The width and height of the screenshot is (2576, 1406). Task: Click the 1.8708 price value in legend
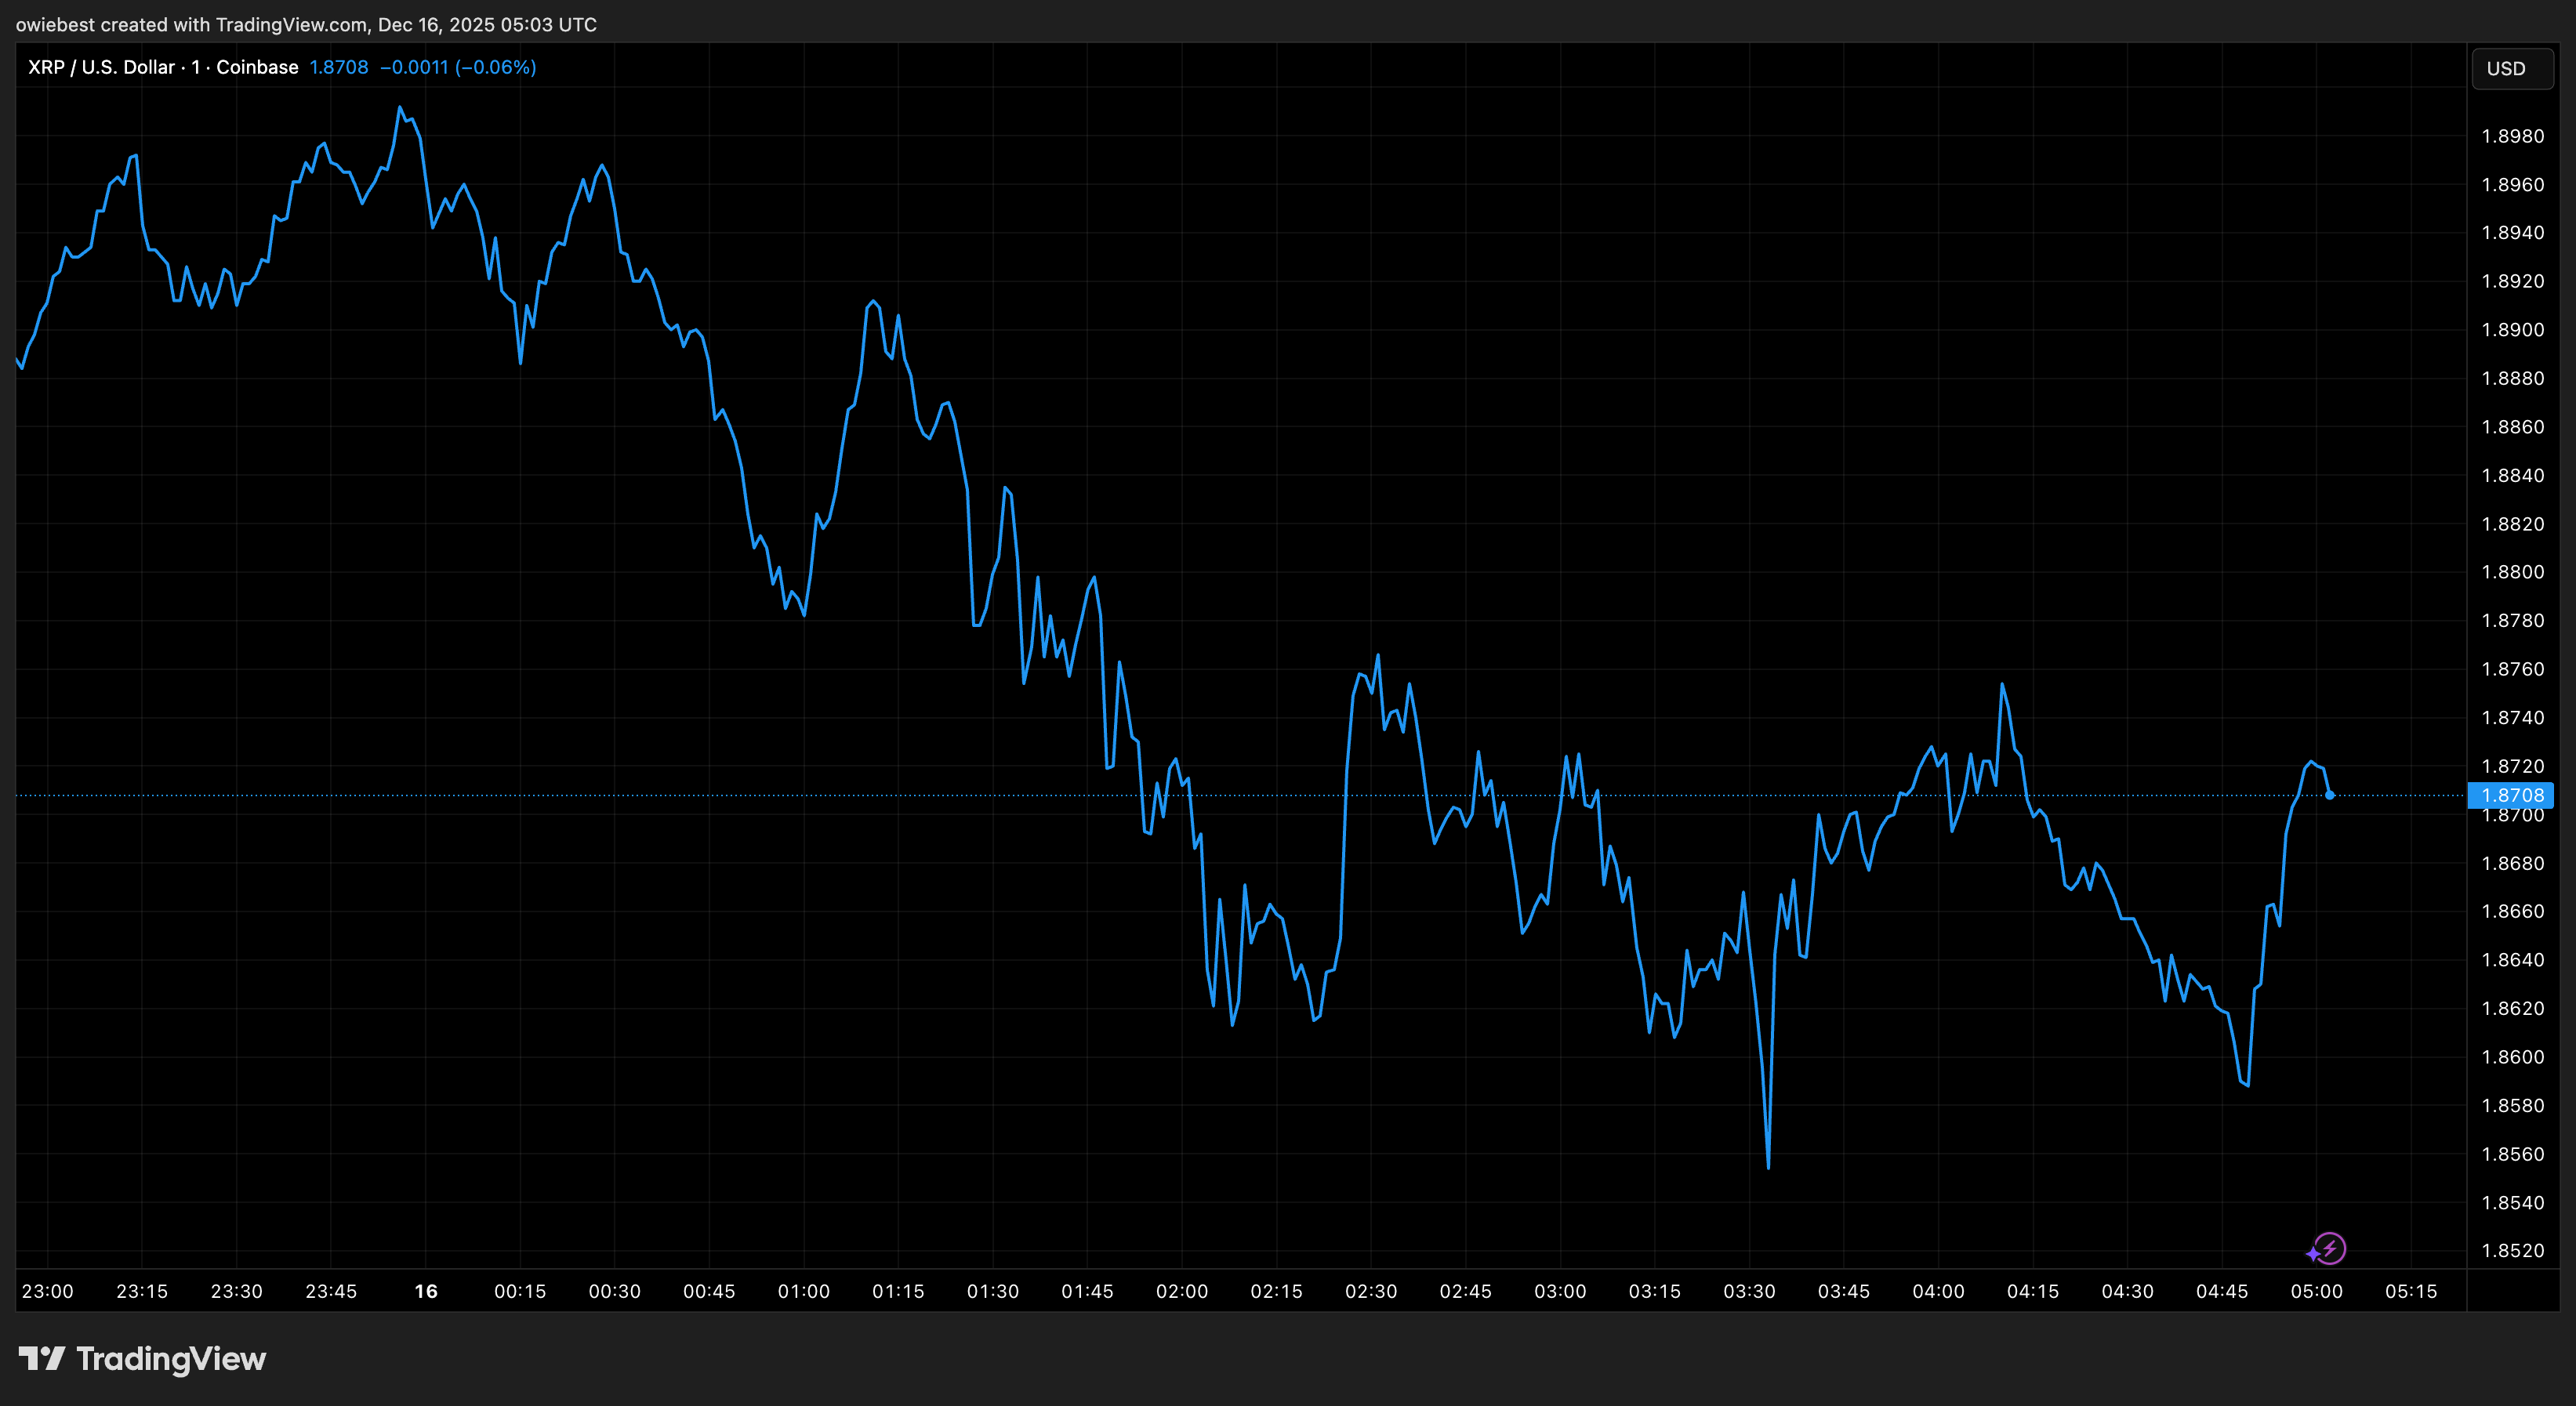pyautogui.click(x=338, y=67)
